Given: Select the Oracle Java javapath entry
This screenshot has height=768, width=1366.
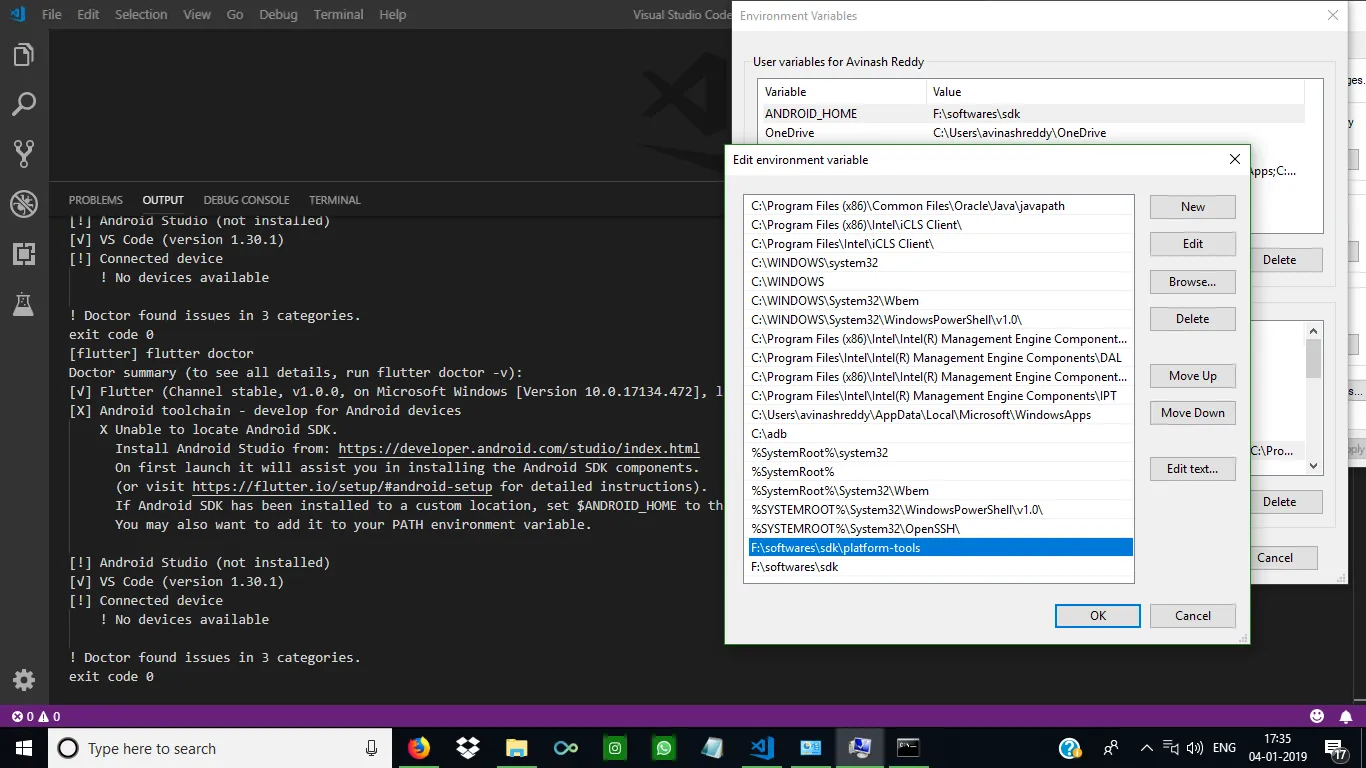Looking at the screenshot, I should pos(941,206).
